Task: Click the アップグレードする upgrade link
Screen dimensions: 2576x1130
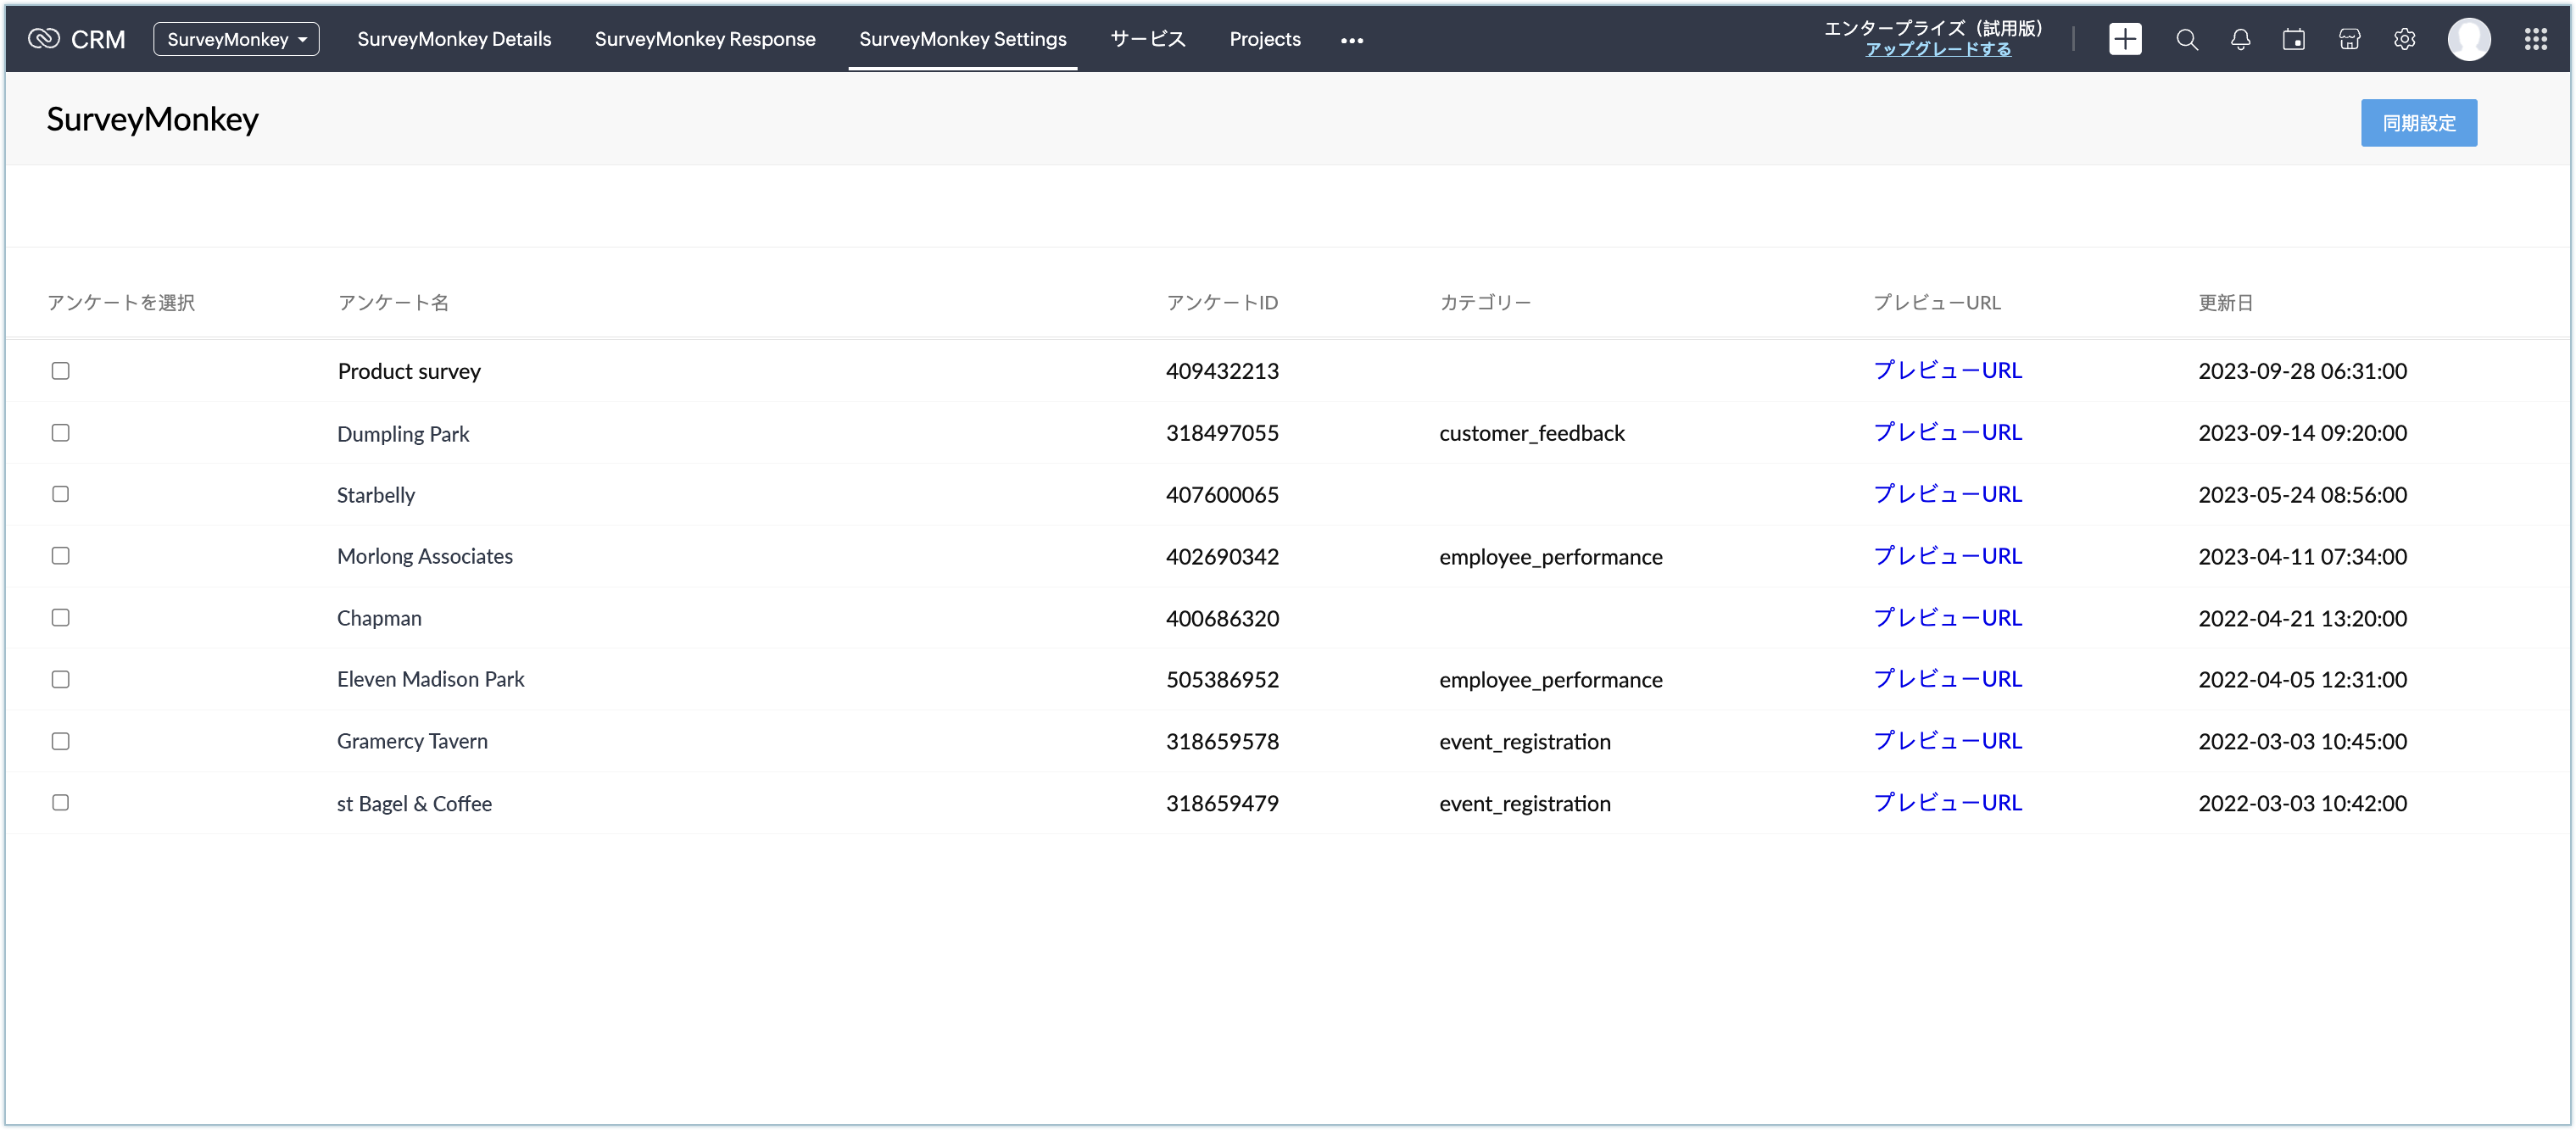Action: pos(1937,49)
